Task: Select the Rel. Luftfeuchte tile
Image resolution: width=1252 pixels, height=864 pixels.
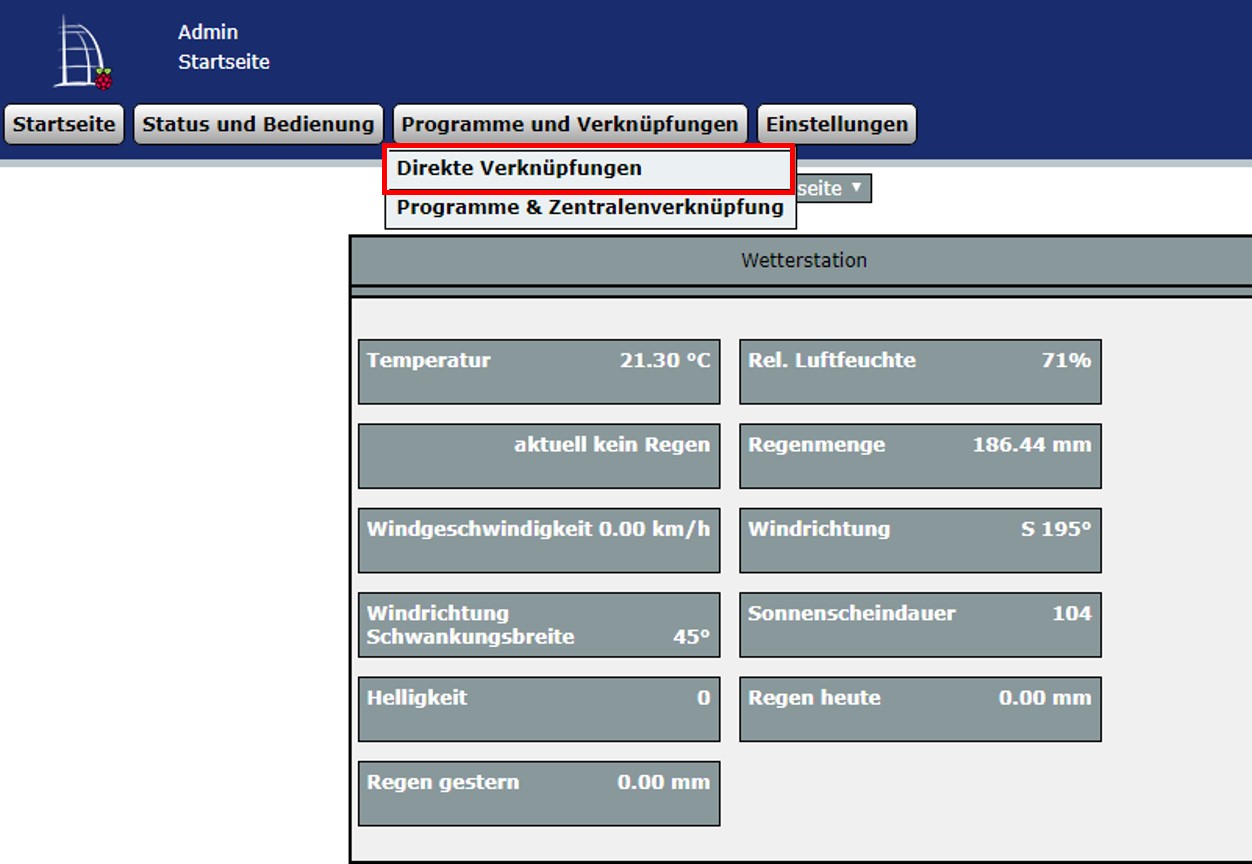Action: coord(919,371)
